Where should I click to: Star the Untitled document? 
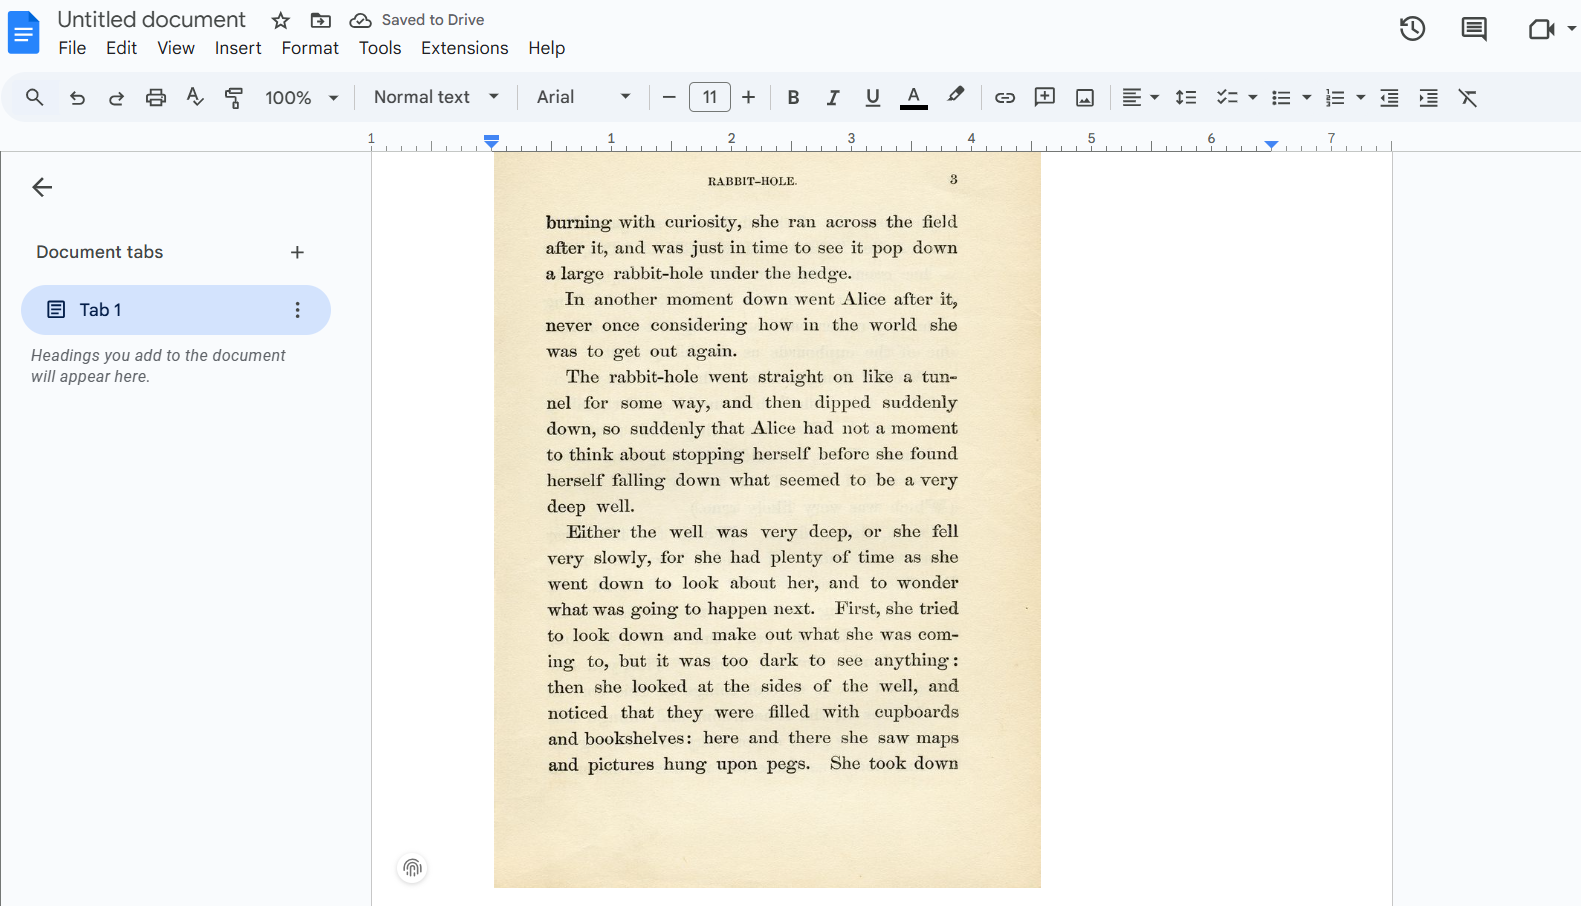(x=281, y=20)
